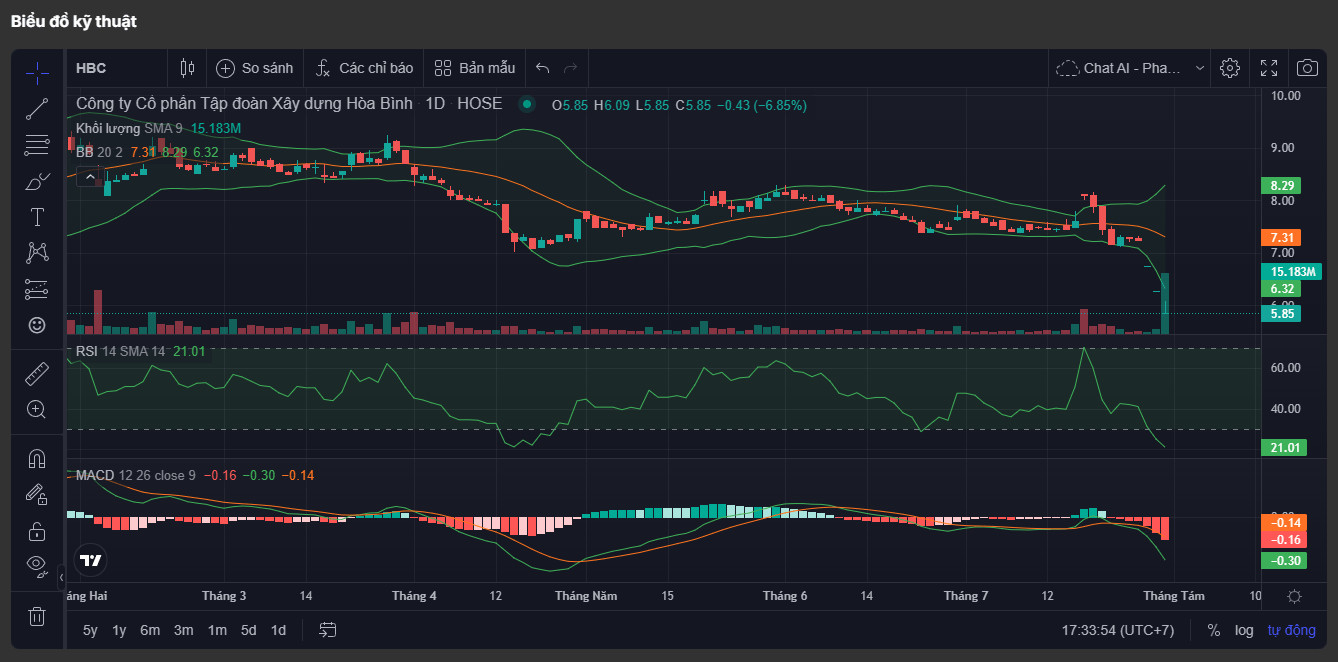The image size is (1338, 662).
Task: Hide all drawings with eye icon
Action: click(37, 566)
